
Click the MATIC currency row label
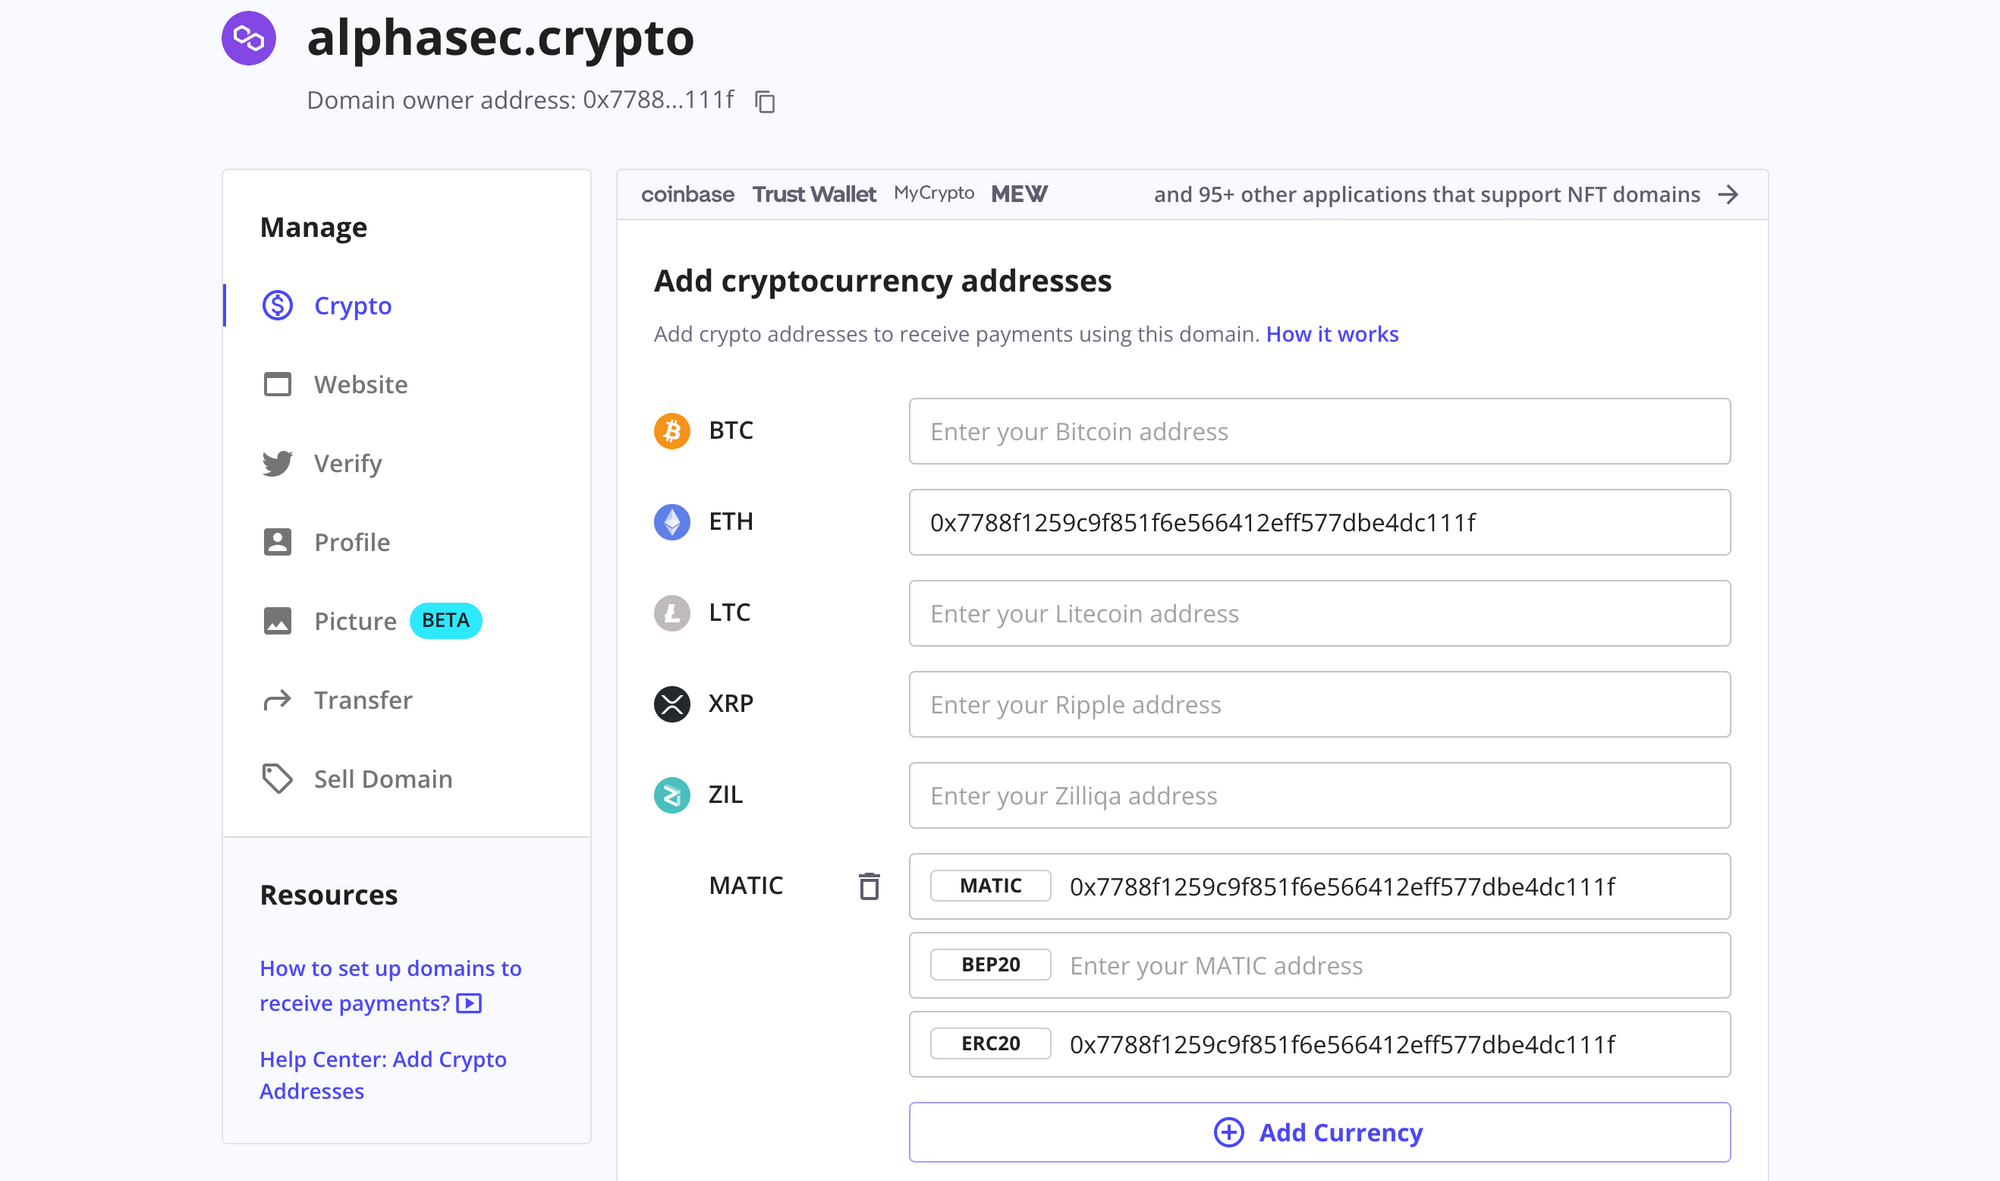(x=746, y=886)
